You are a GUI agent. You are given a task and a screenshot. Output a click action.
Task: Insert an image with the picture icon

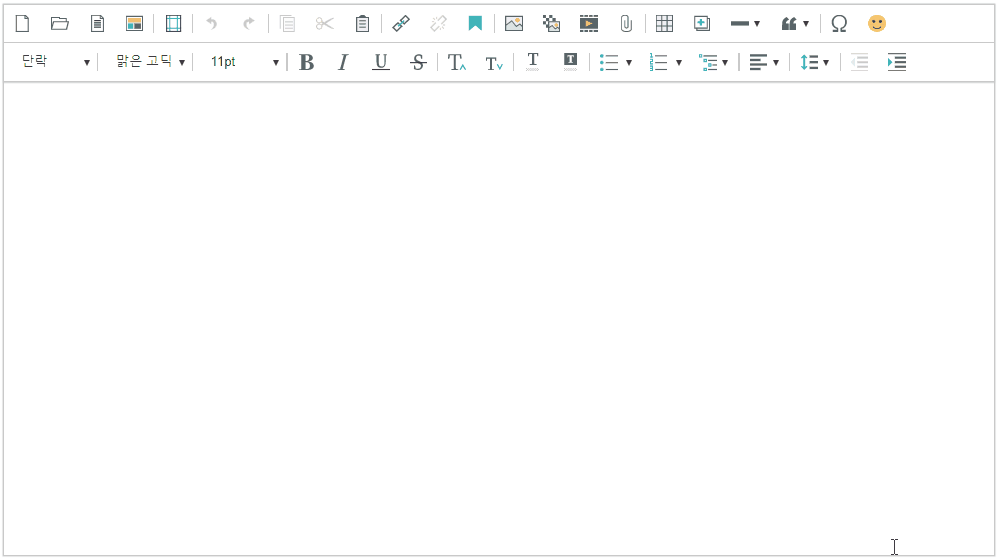tap(514, 23)
